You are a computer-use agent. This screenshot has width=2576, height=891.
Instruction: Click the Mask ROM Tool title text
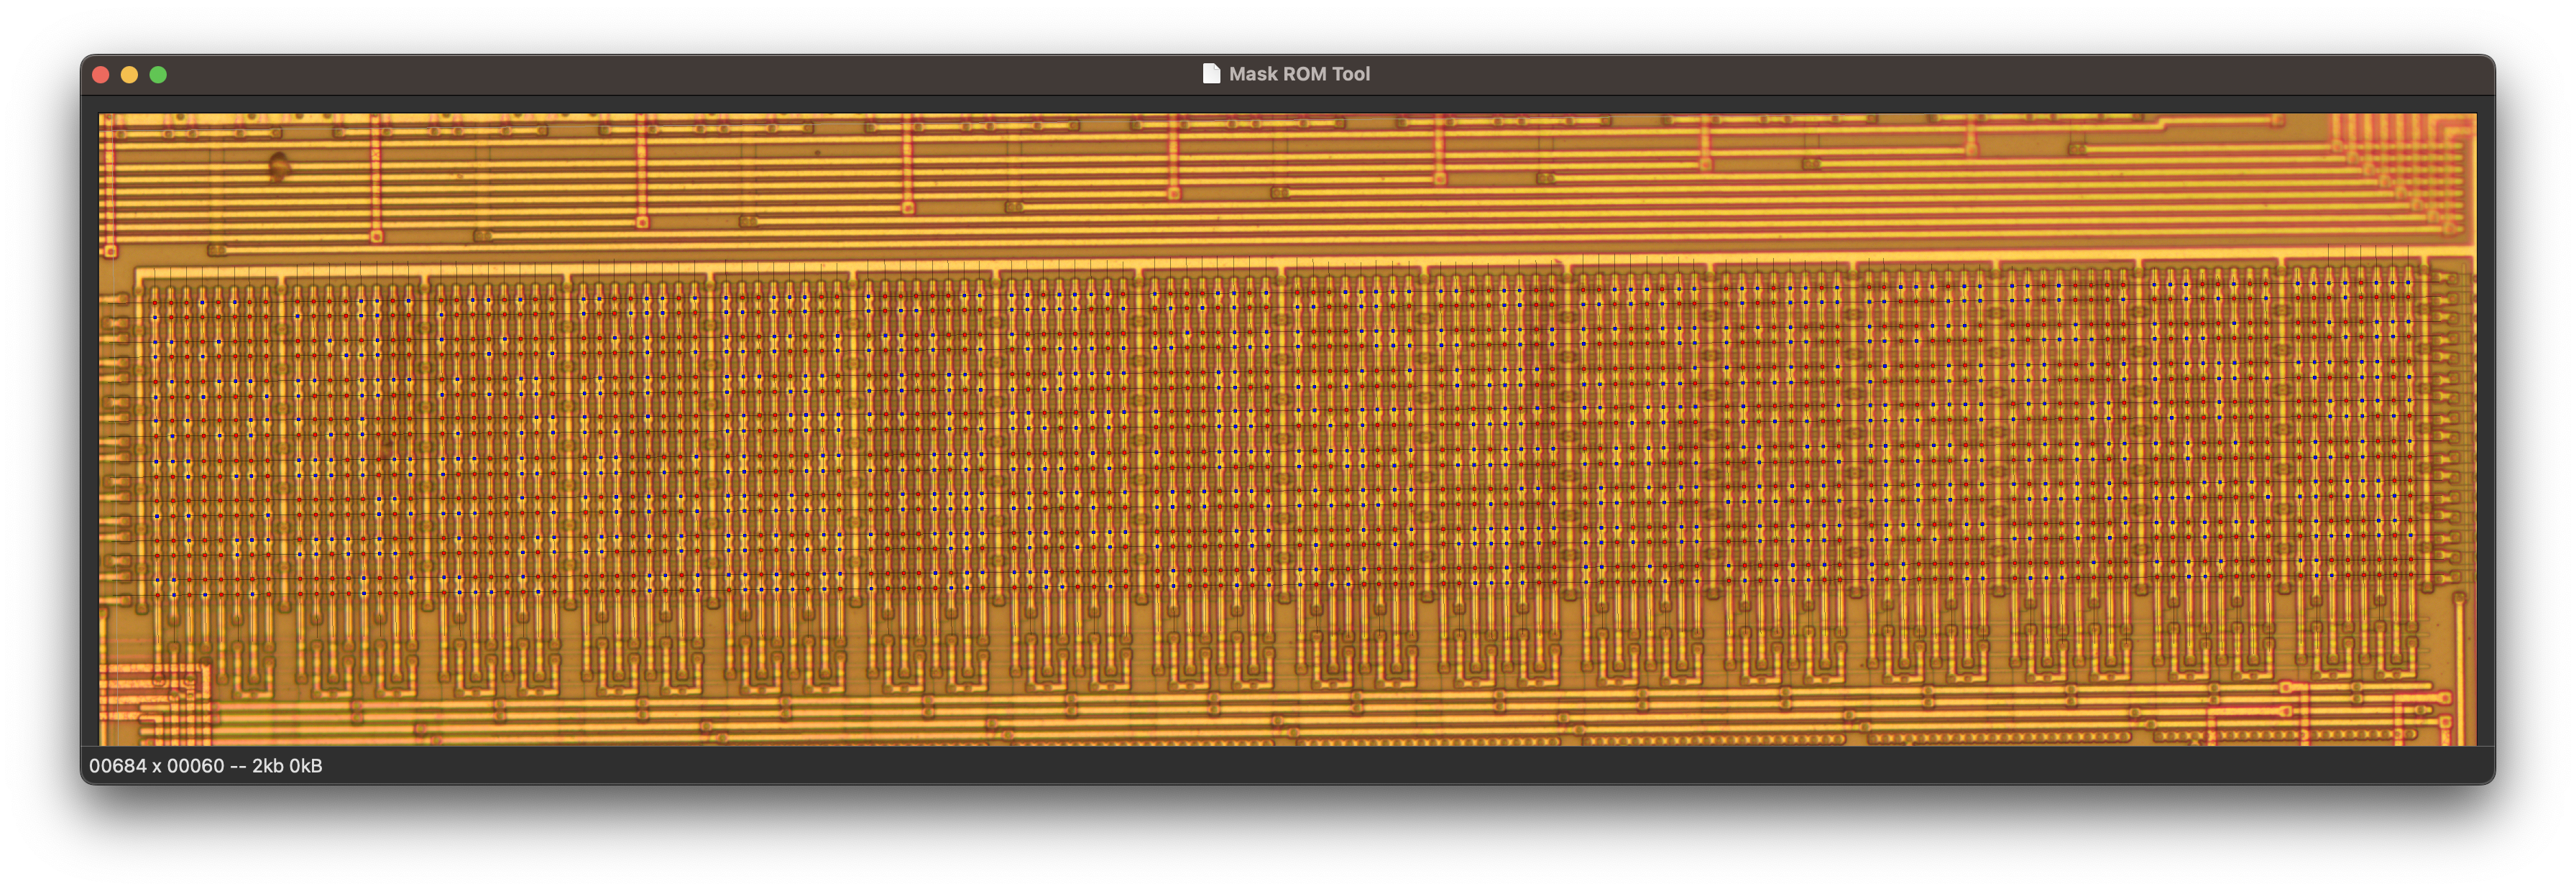tap(1299, 74)
